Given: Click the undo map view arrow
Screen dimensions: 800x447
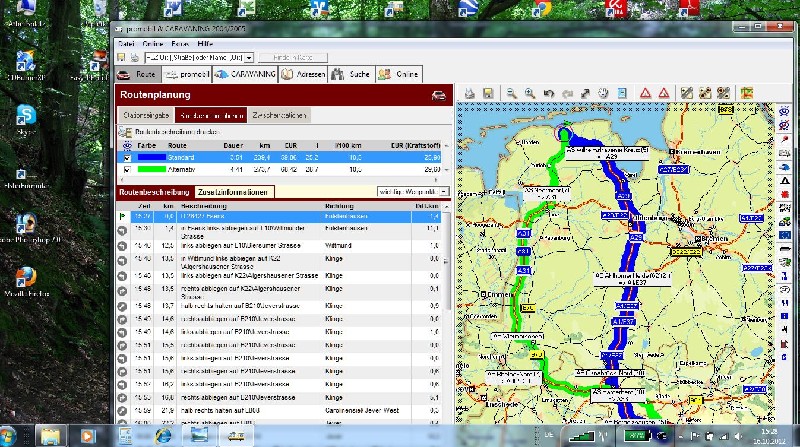Looking at the screenshot, I should click(548, 93).
